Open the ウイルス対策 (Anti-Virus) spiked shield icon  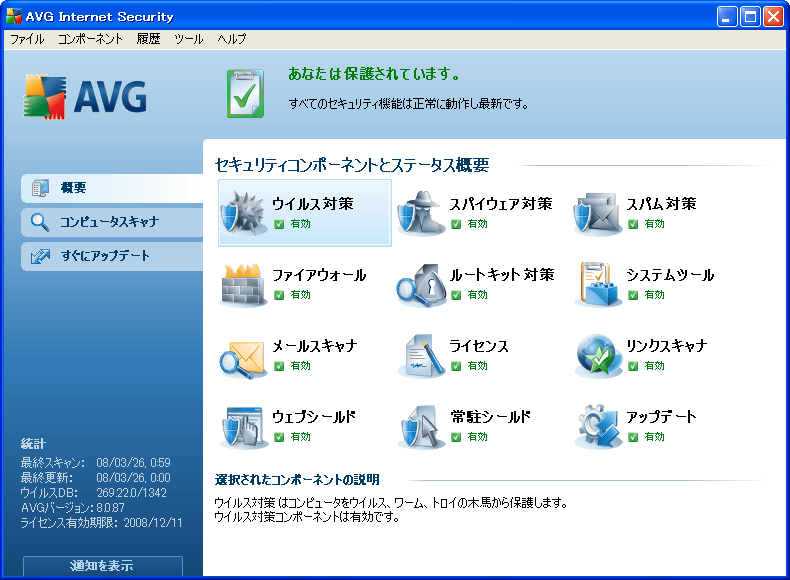[x=244, y=214]
